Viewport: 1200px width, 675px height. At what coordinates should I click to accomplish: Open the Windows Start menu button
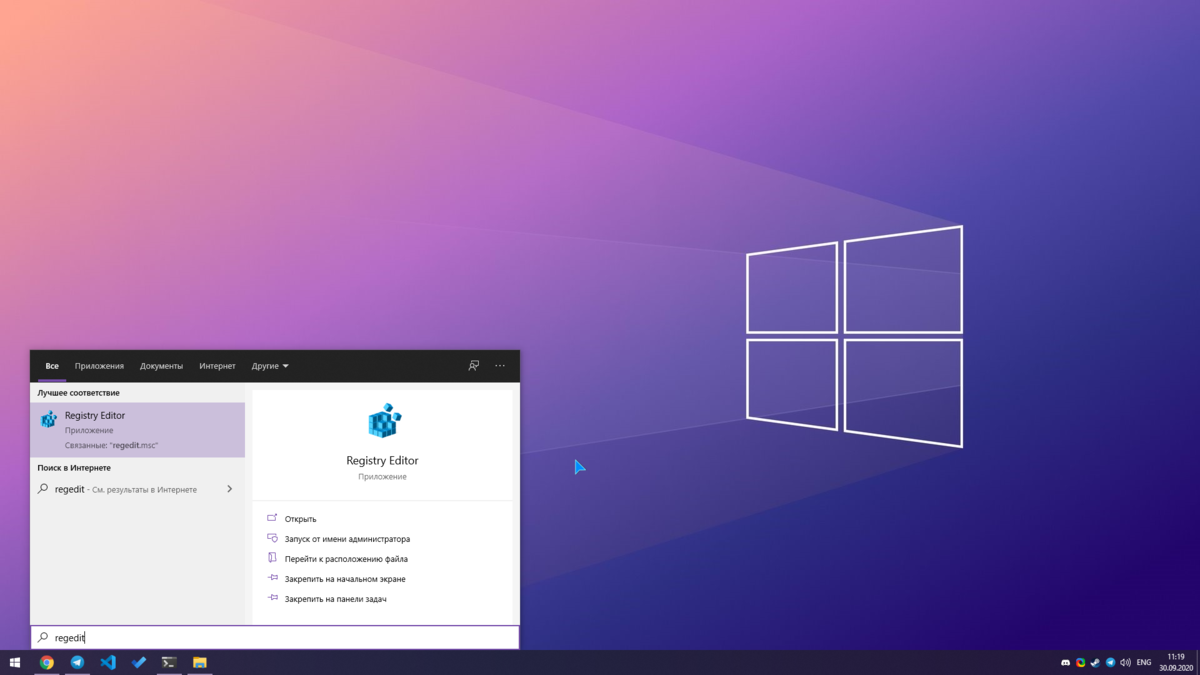click(15, 662)
